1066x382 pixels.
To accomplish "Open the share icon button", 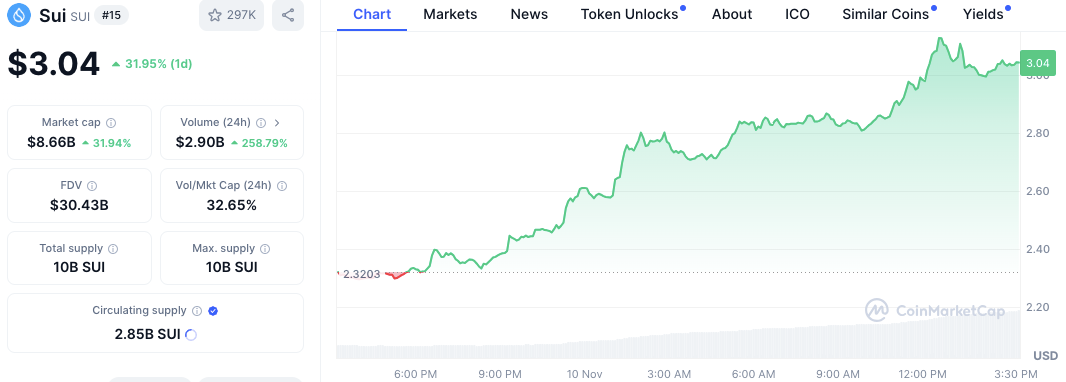I will (x=288, y=15).
